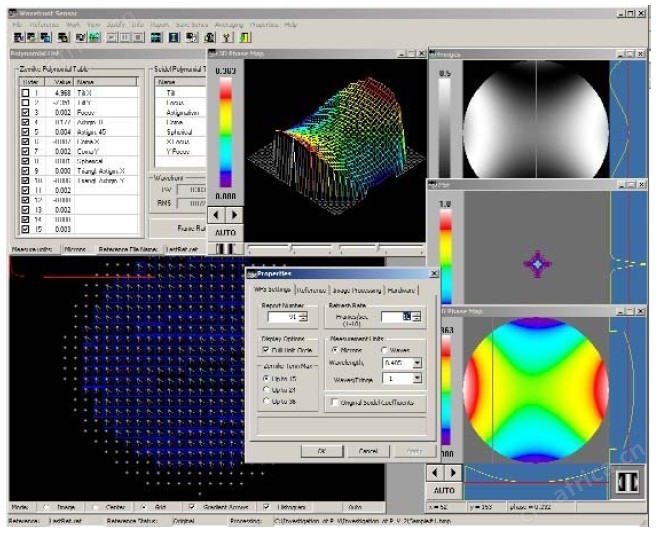
Task: Click the pause toolbar button
Action: 125,38
